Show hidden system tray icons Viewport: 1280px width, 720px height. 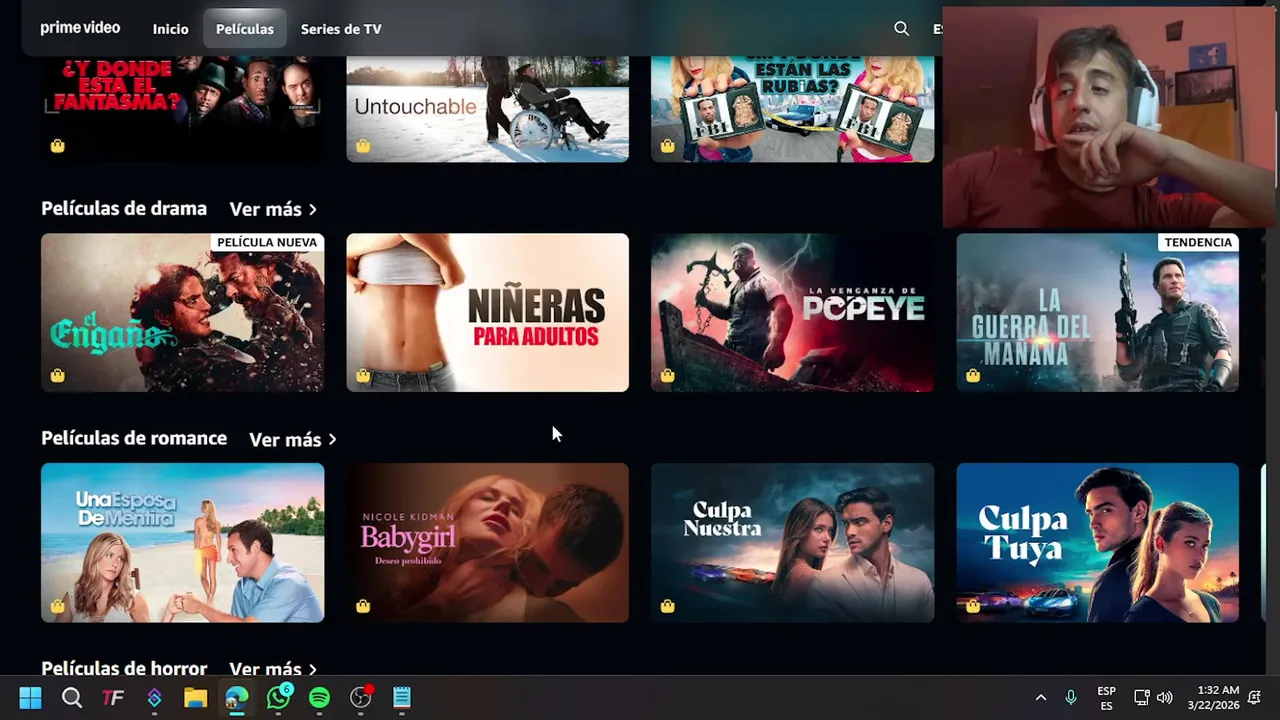(x=1041, y=697)
